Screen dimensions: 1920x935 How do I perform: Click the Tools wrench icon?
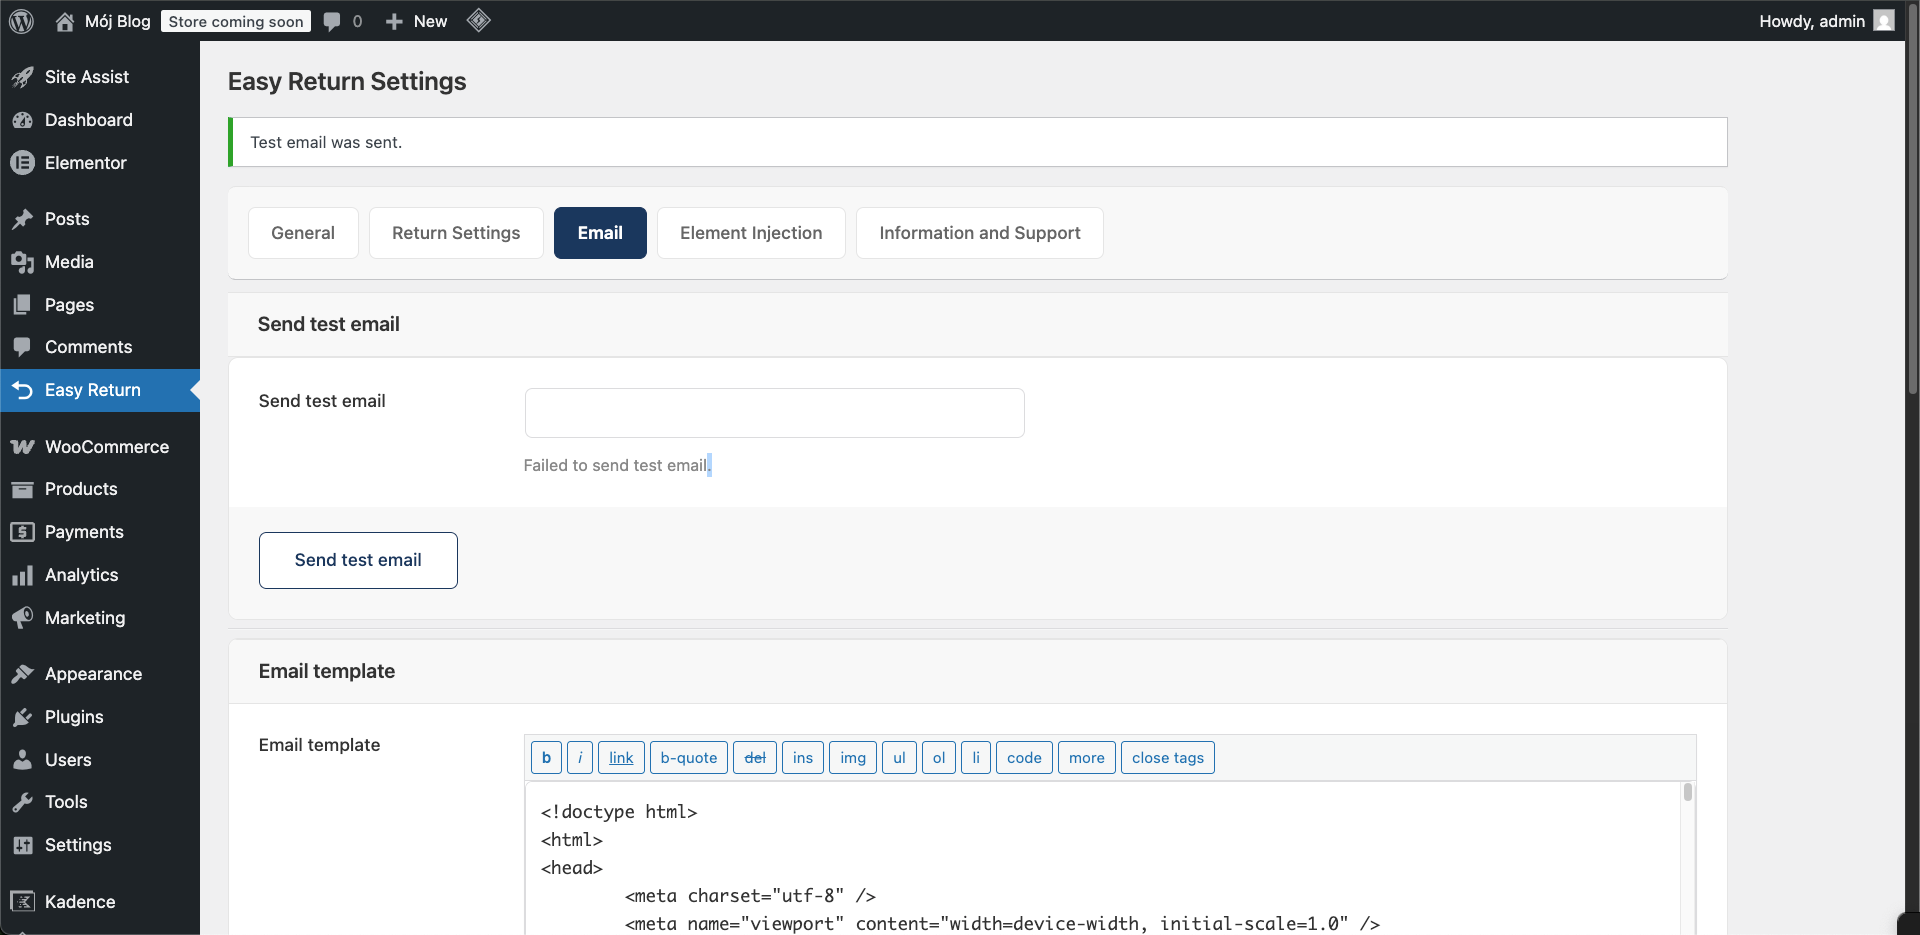pos(23,802)
